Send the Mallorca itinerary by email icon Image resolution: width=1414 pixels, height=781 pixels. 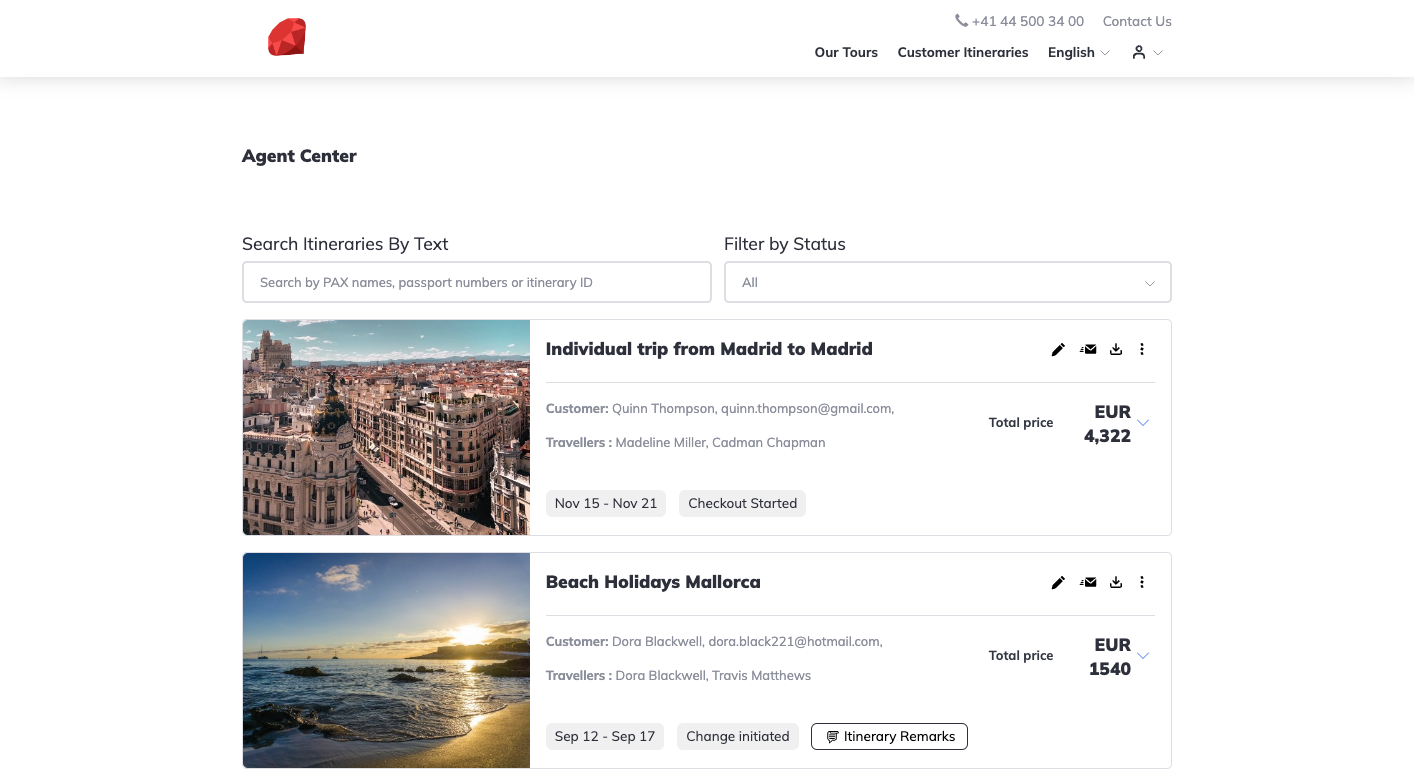point(1088,582)
